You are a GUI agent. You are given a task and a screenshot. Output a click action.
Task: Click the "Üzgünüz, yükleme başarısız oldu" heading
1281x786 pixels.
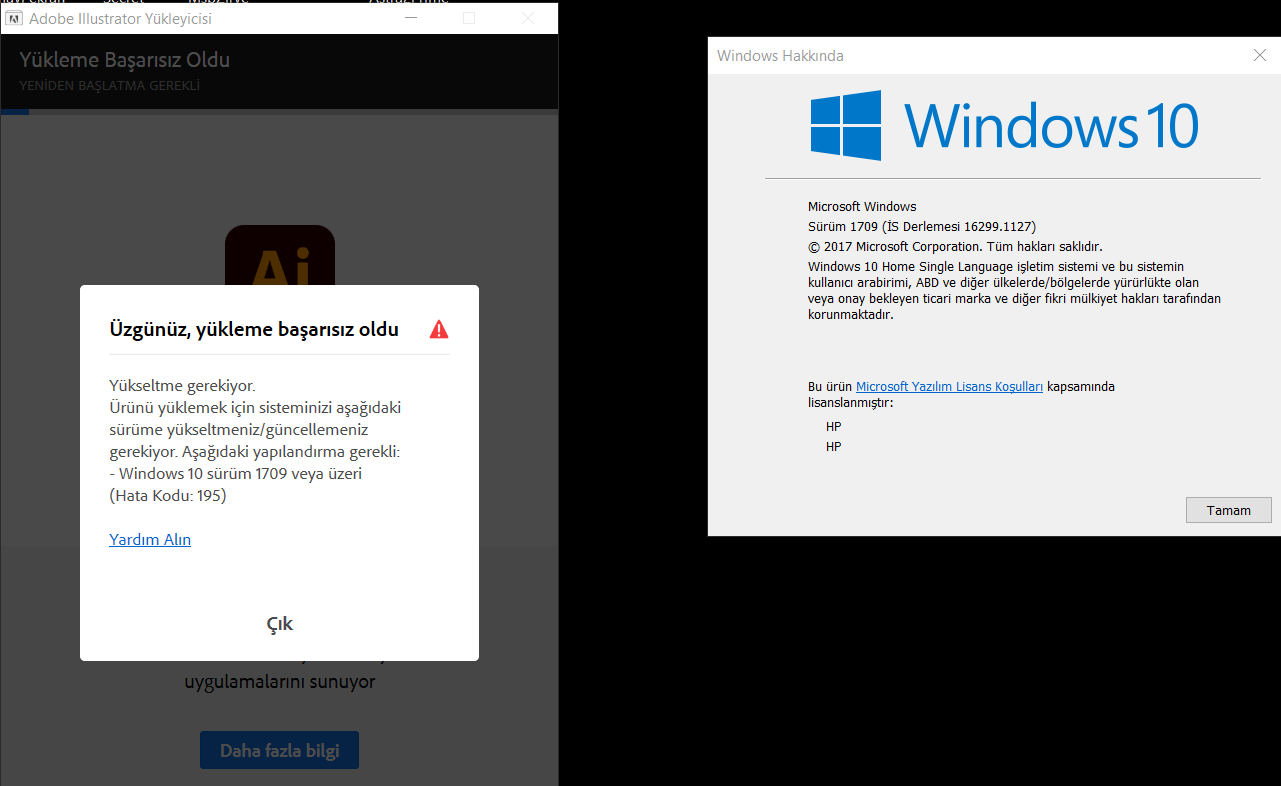click(x=254, y=329)
